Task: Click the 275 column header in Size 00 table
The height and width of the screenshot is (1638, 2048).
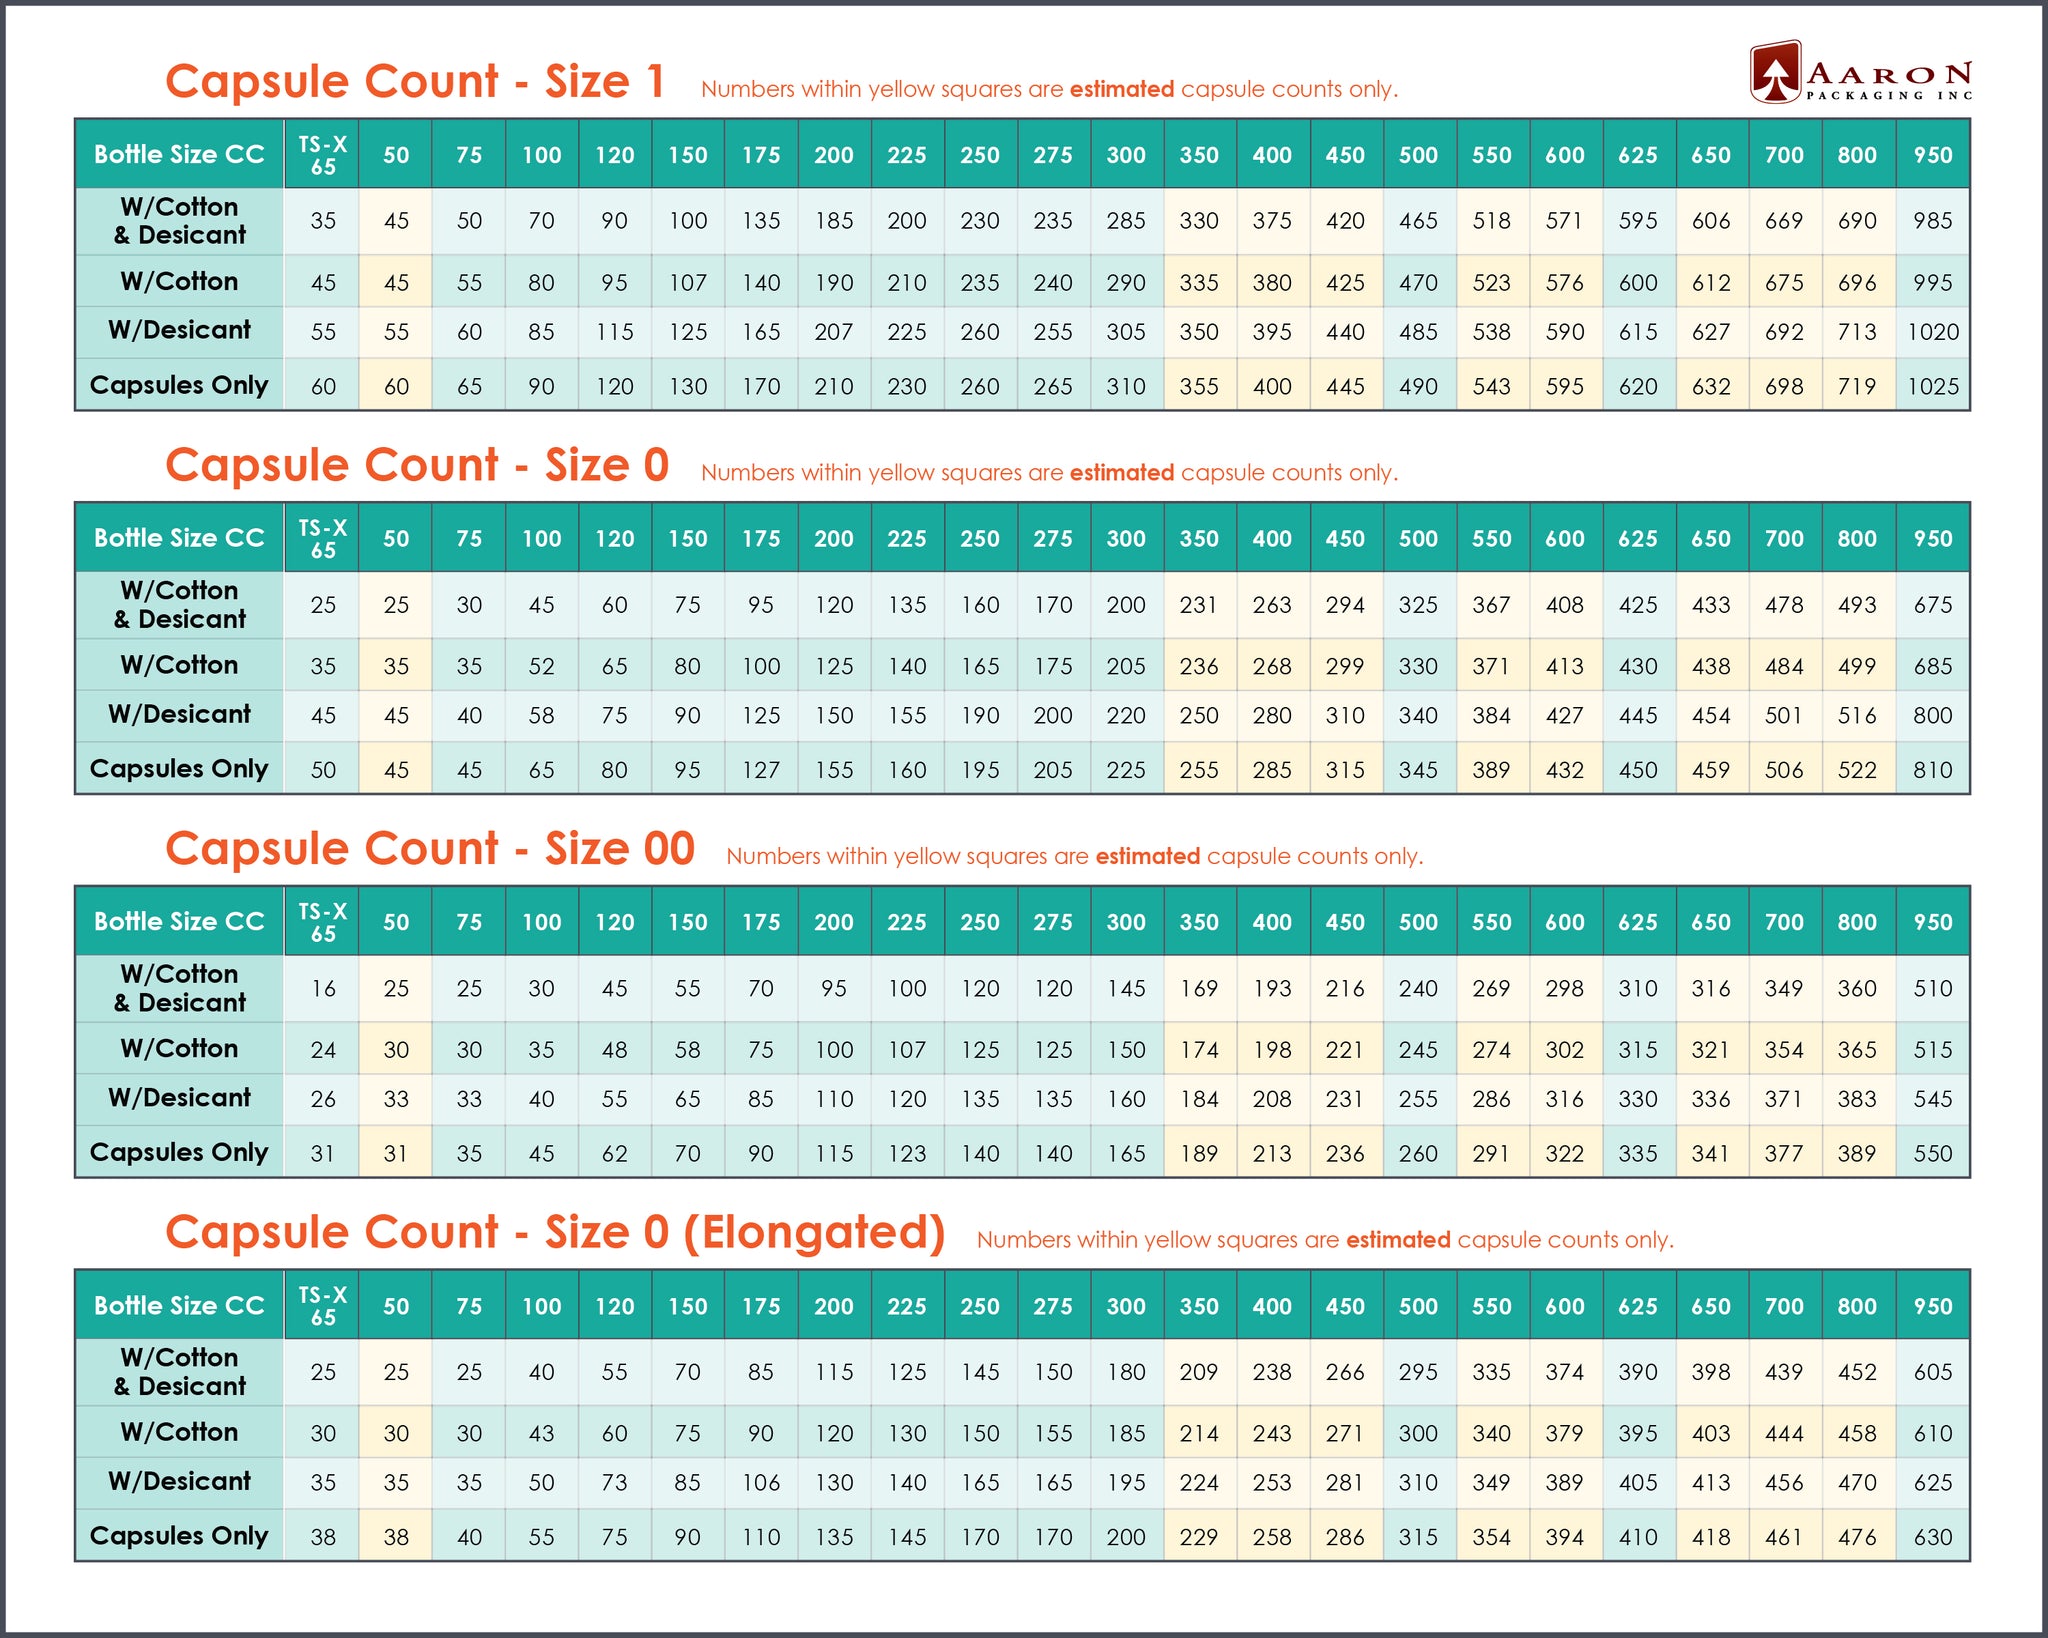Action: point(1053,922)
